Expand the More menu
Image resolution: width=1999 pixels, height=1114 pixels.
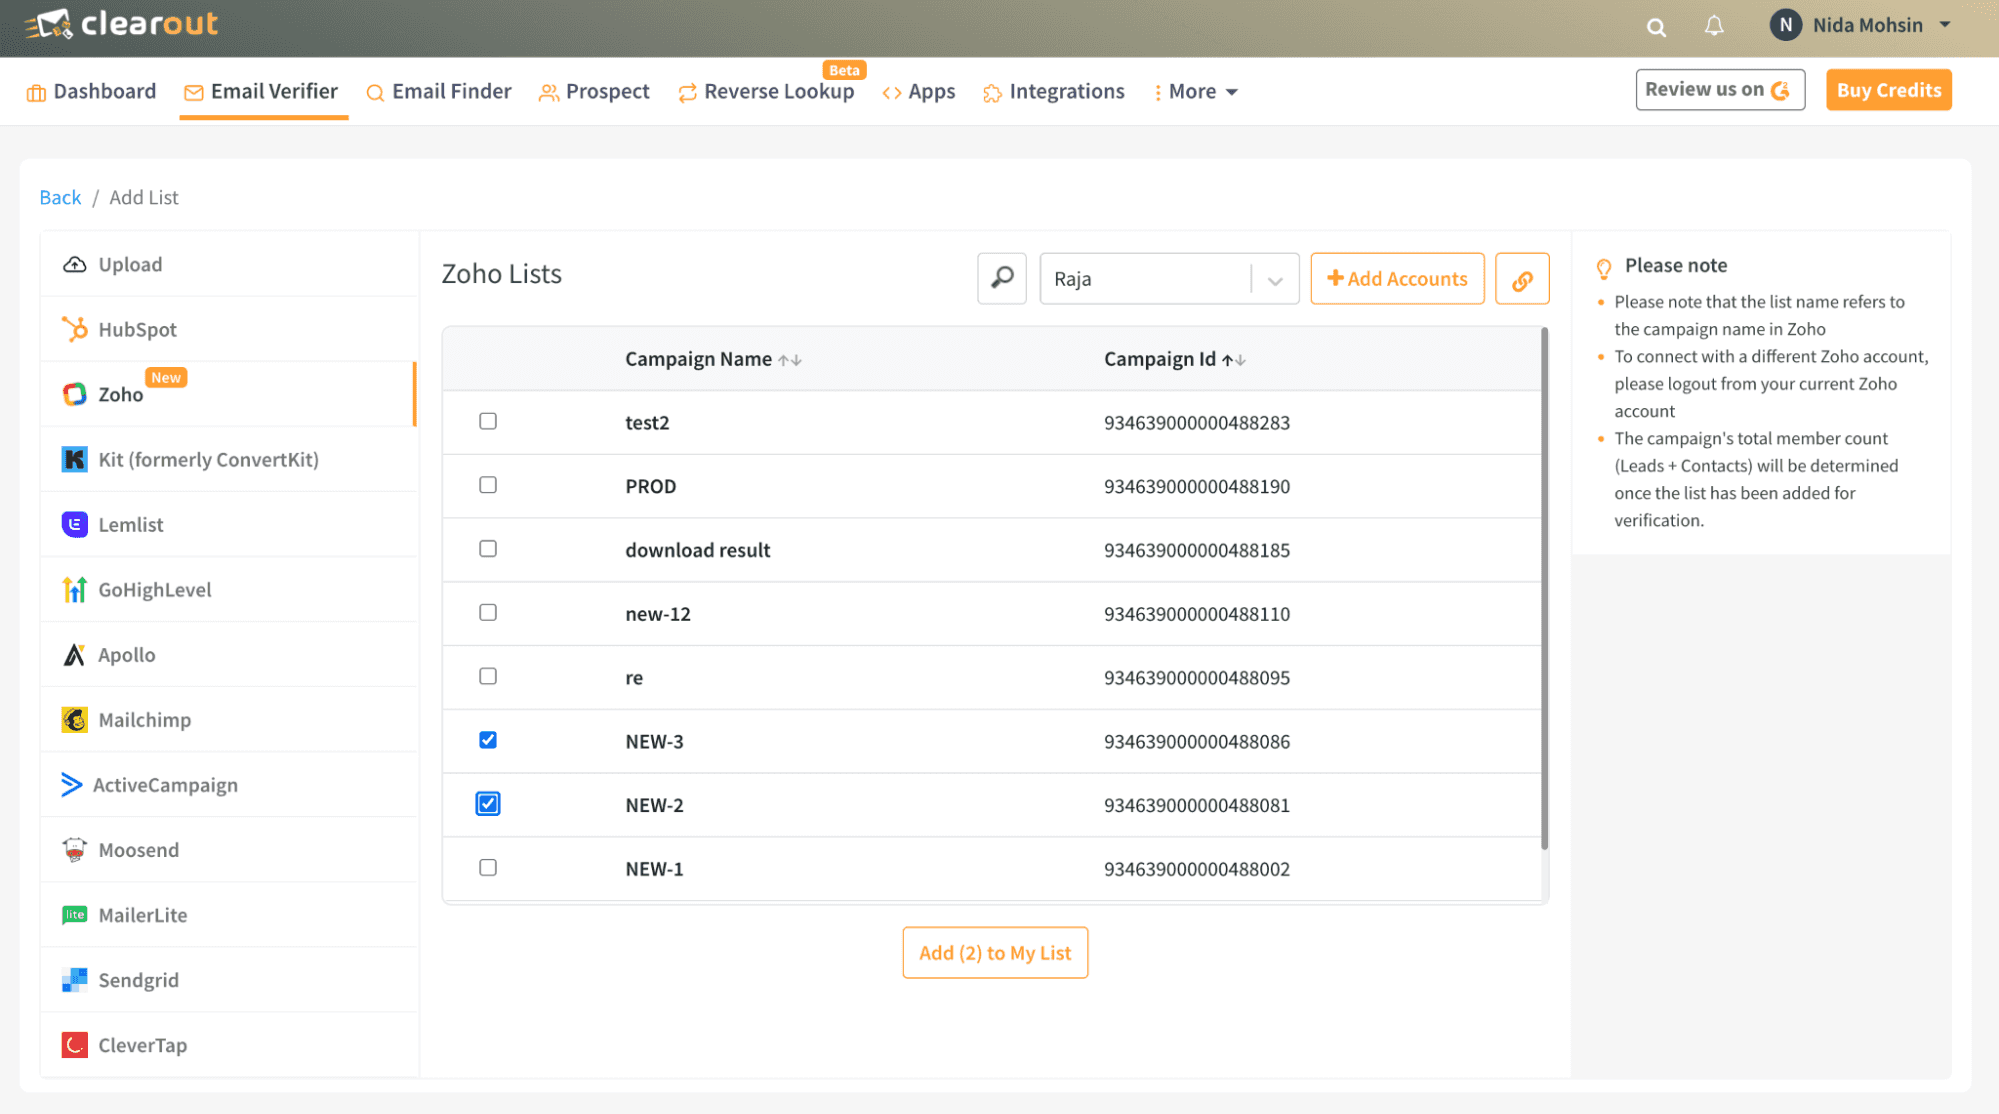(x=1196, y=91)
